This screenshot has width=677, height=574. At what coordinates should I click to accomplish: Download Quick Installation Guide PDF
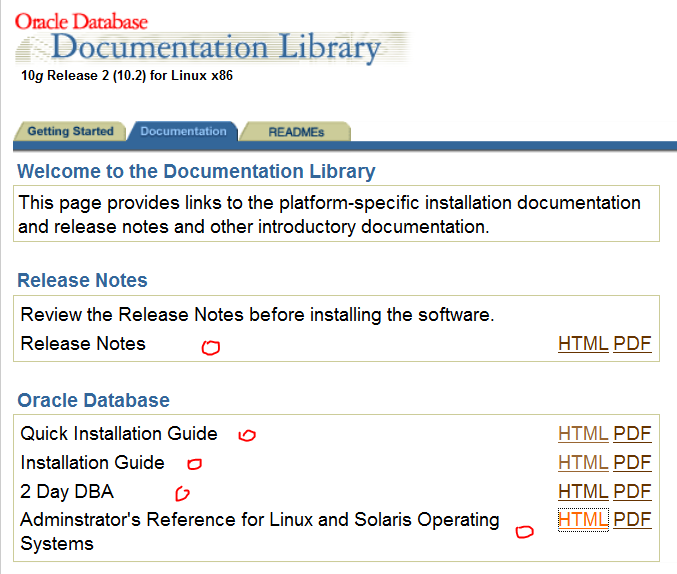click(632, 434)
